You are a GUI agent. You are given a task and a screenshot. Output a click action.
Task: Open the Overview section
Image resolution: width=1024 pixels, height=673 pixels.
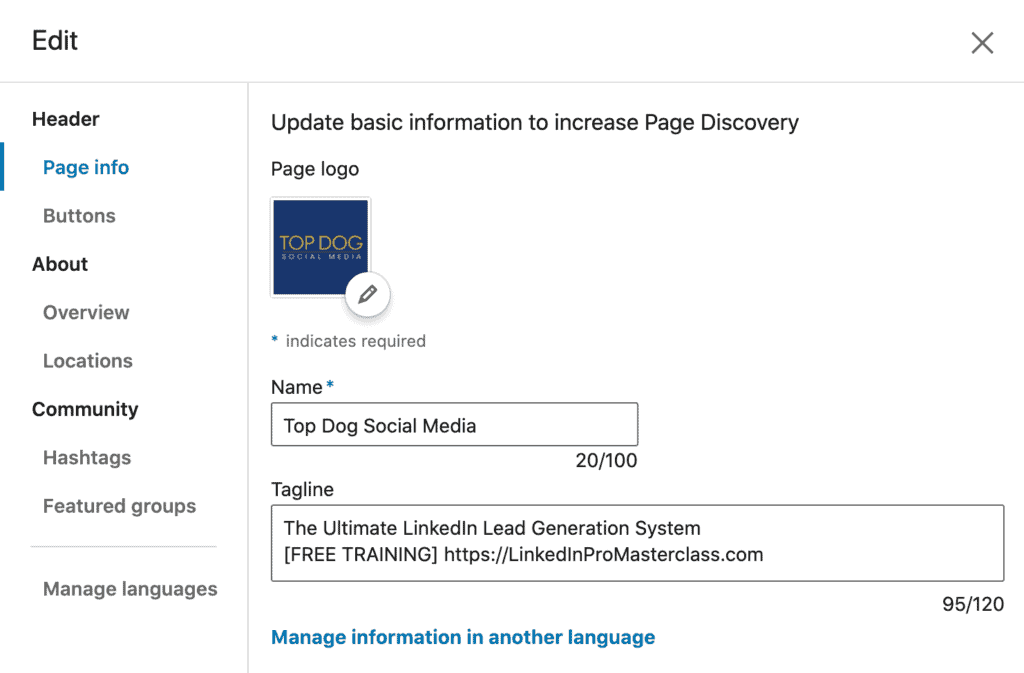click(x=86, y=312)
